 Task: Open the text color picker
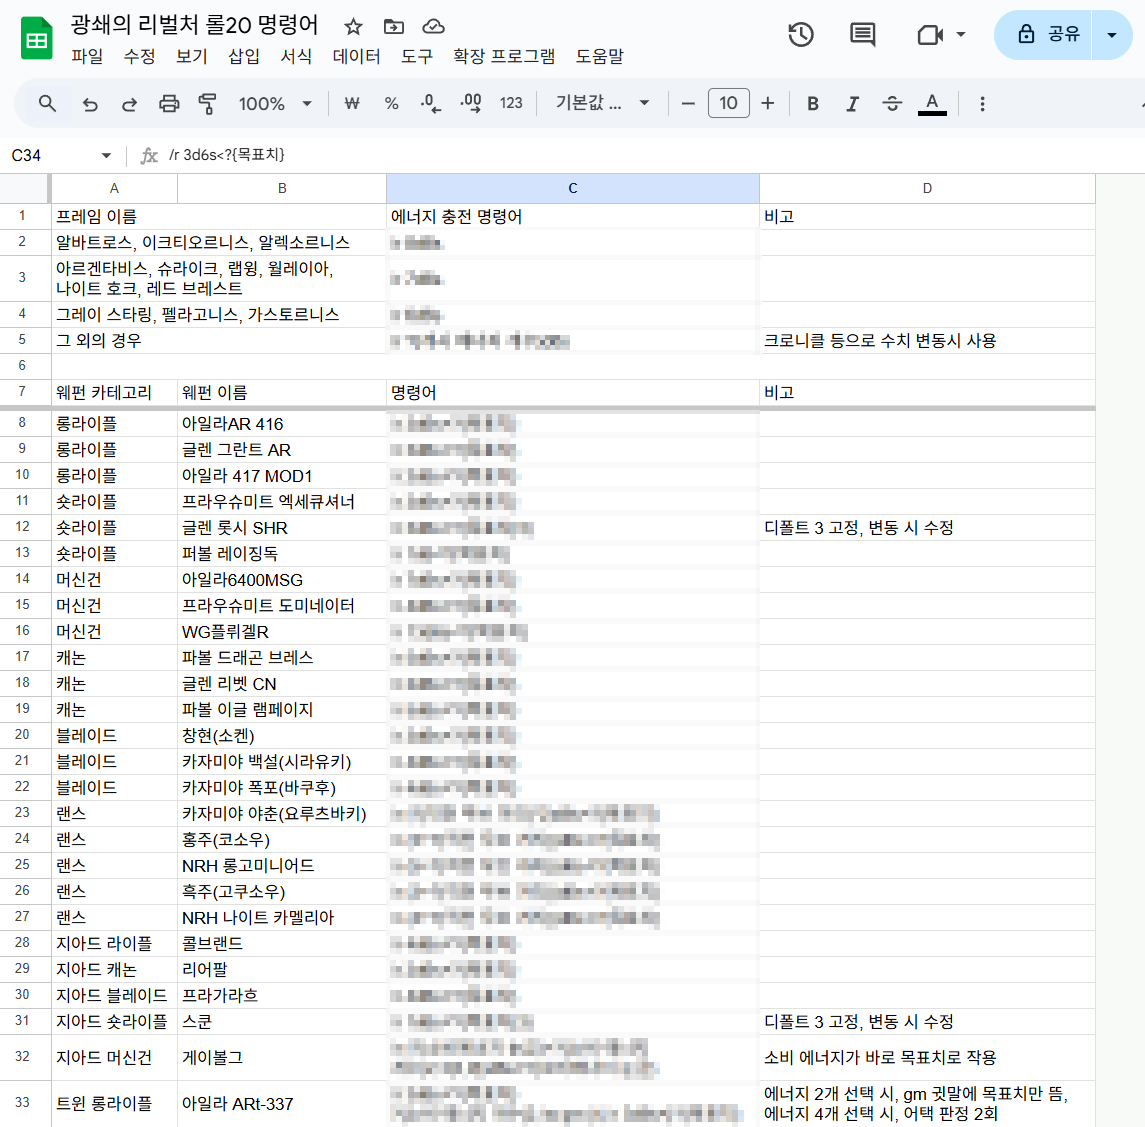[x=932, y=104]
